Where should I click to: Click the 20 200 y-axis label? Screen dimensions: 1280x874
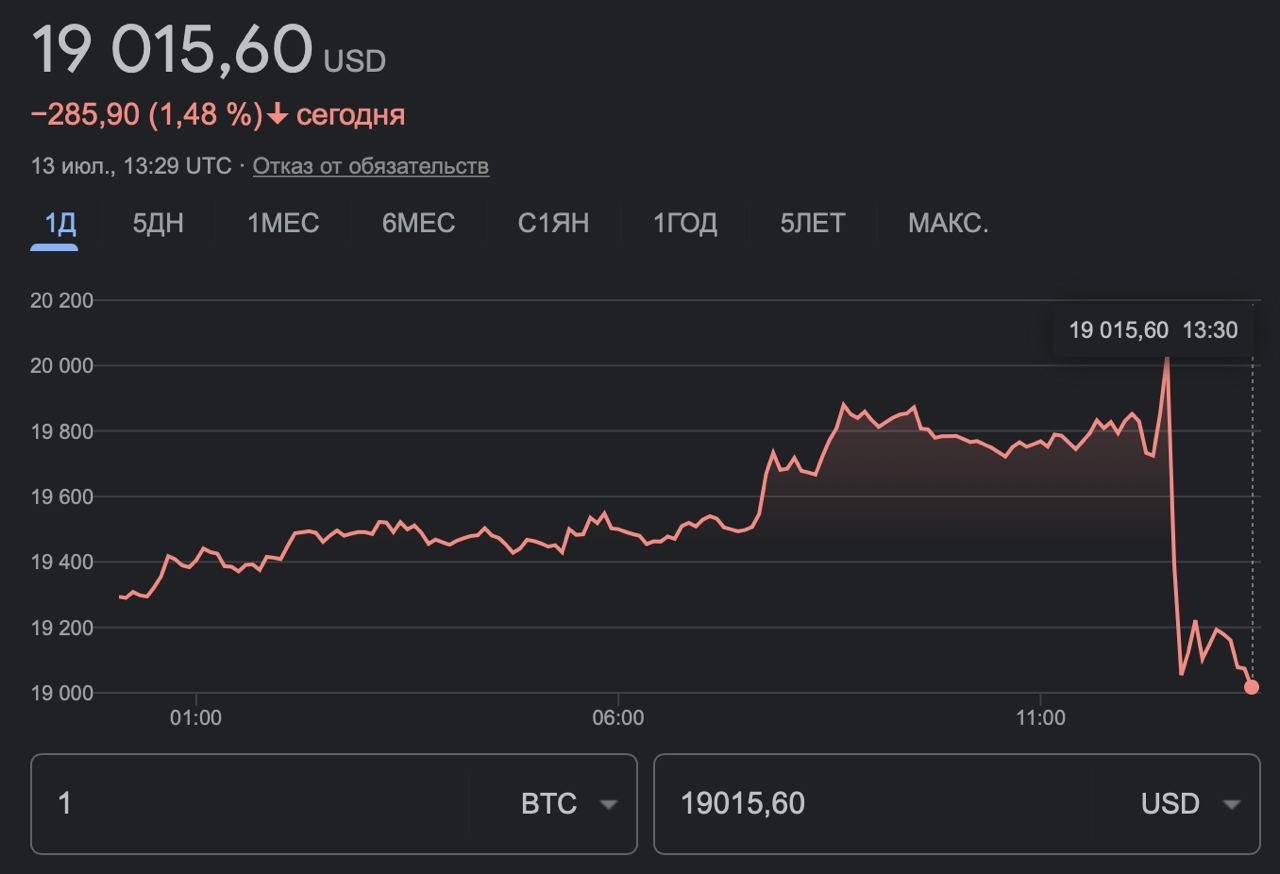click(62, 300)
